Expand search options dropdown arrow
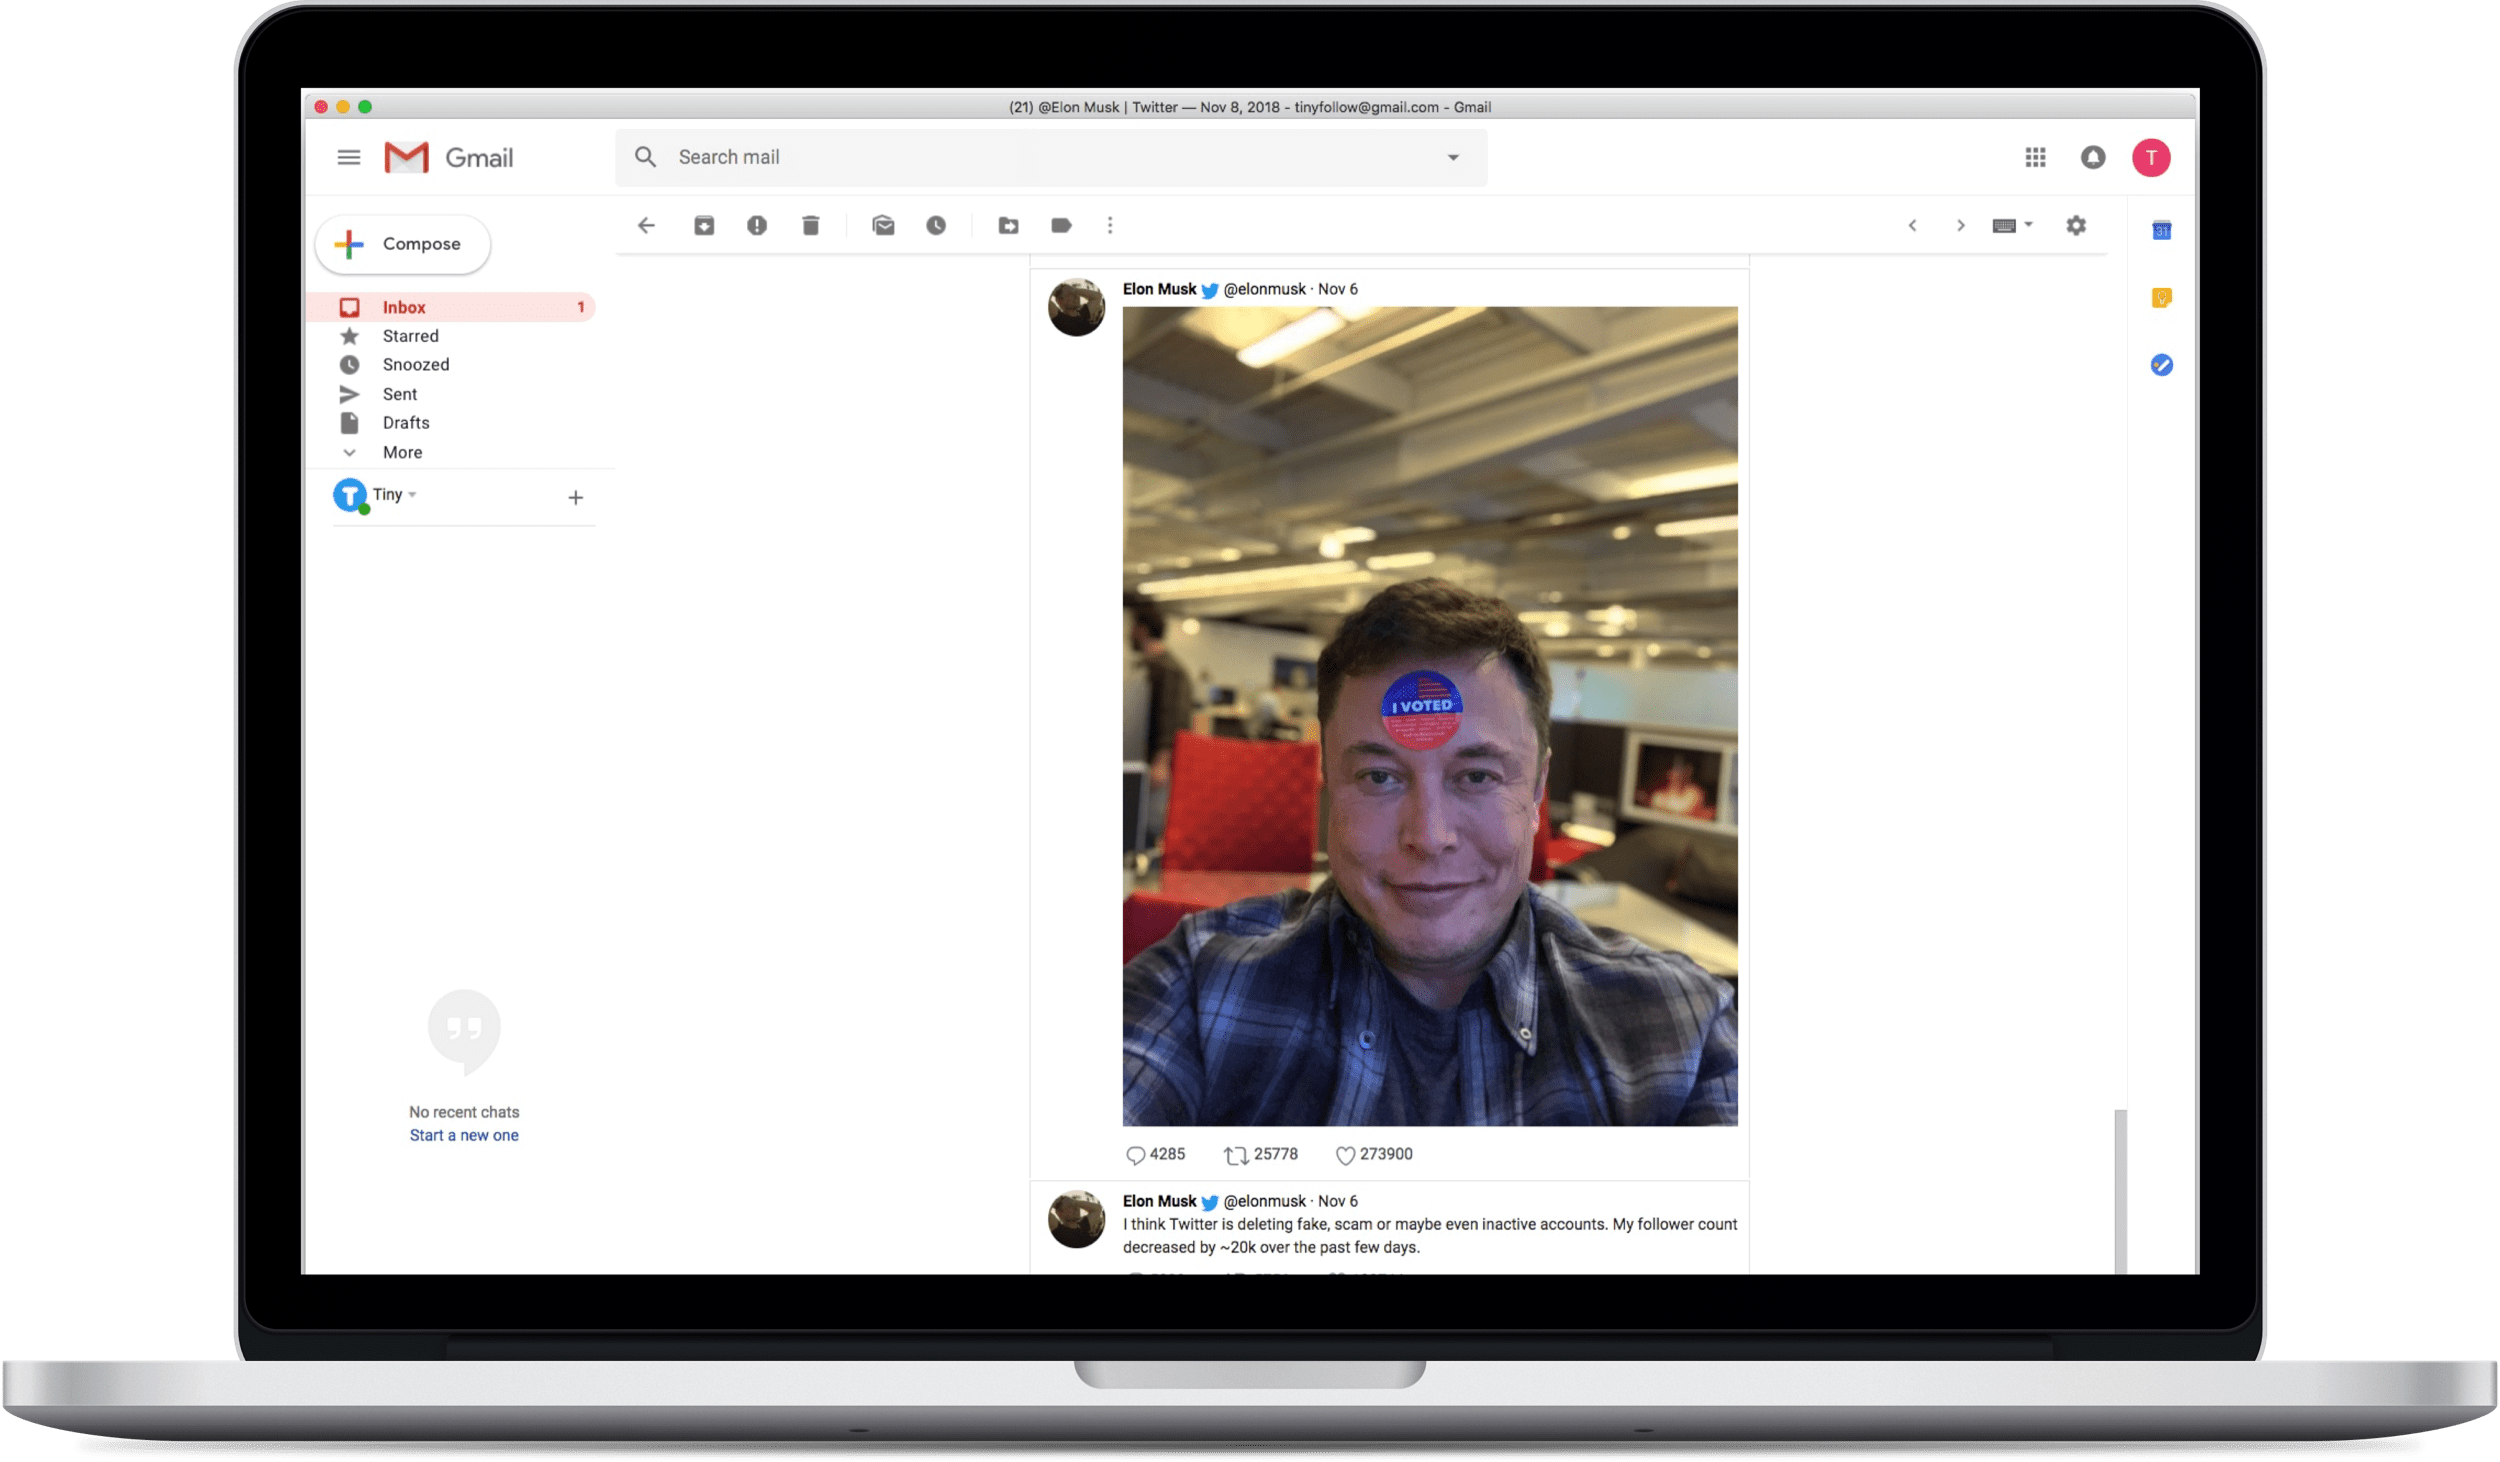 pyautogui.click(x=1453, y=158)
